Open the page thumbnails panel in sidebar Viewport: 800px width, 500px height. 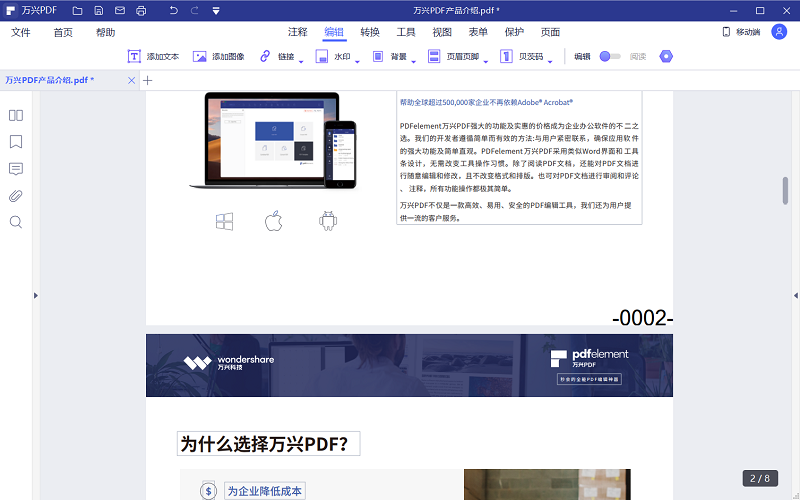pyautogui.click(x=16, y=115)
